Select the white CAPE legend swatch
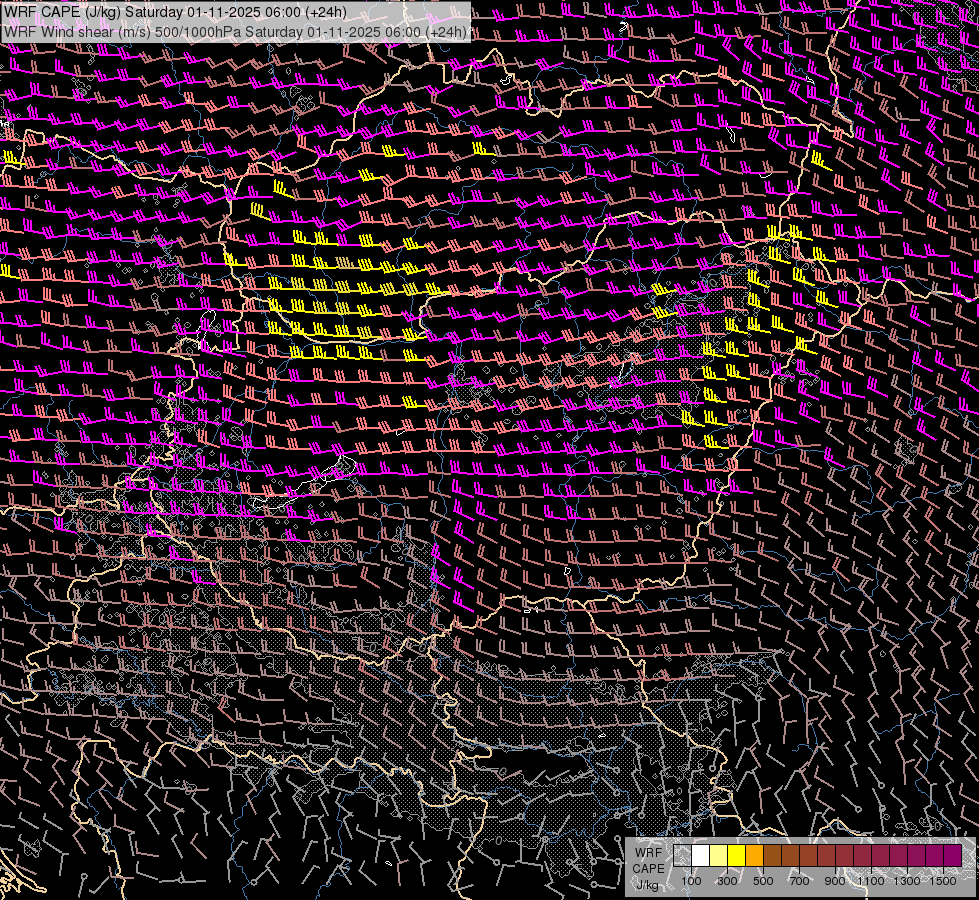This screenshot has width=979, height=900. click(701, 856)
